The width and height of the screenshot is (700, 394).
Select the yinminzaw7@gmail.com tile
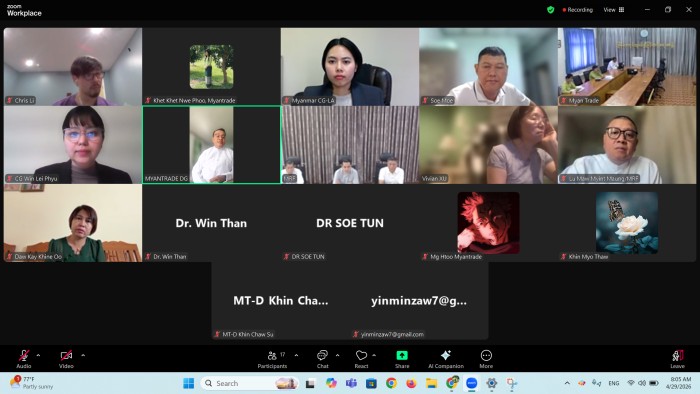click(x=419, y=301)
